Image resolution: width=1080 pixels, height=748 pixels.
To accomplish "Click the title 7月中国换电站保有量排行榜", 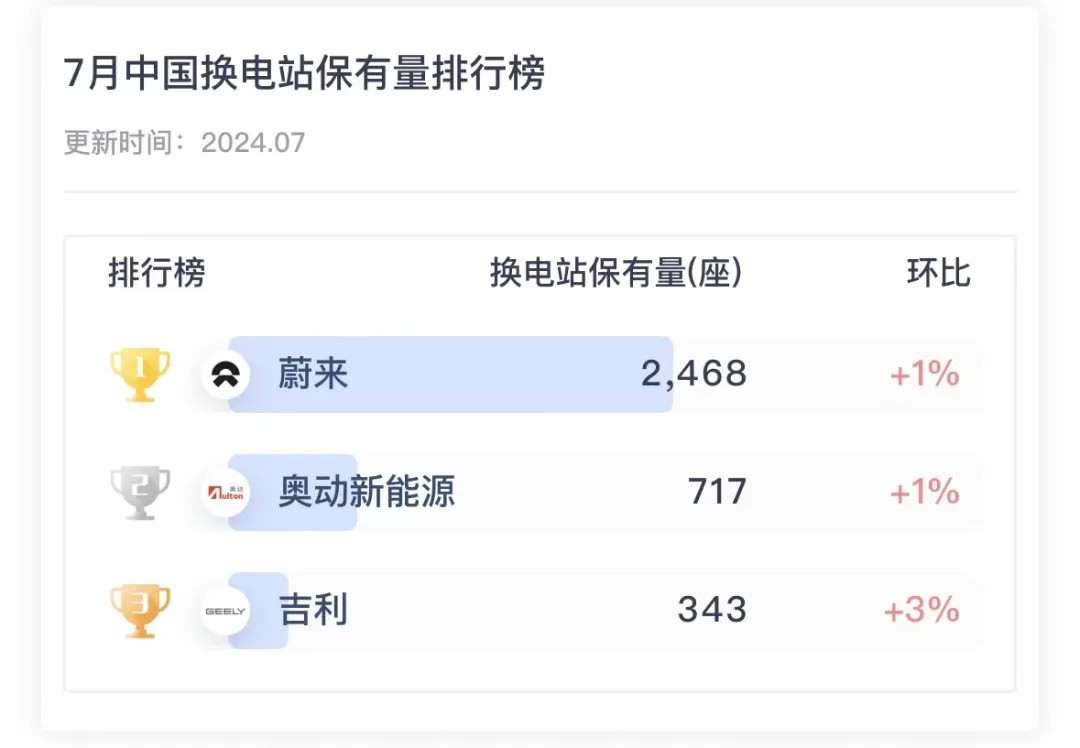I will [x=304, y=73].
